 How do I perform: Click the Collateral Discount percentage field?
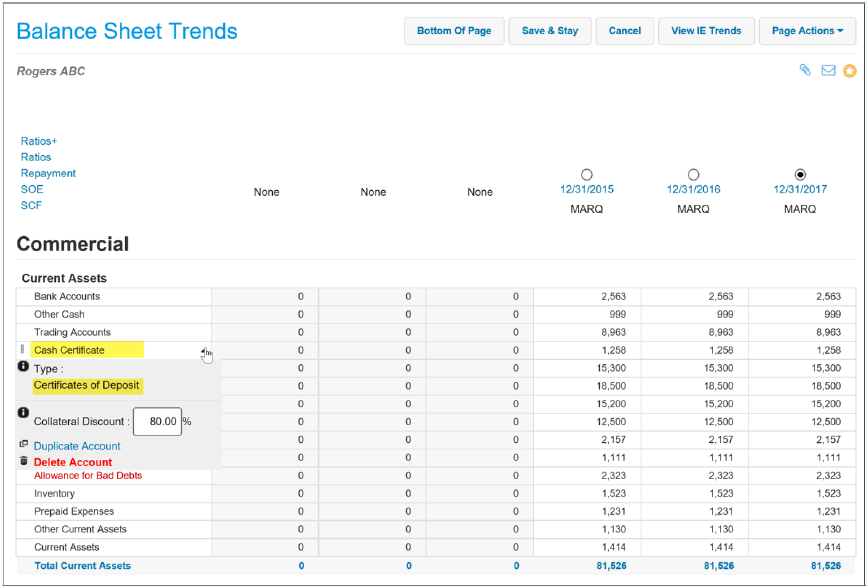tap(158, 421)
